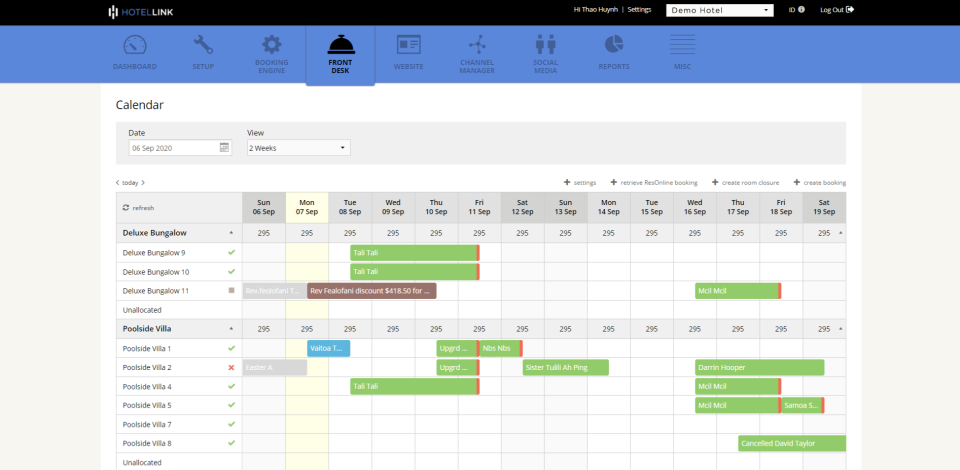Toggle green check status for Deluxe Bungalow 9
Screen dimensions: 960x470
(x=231, y=252)
